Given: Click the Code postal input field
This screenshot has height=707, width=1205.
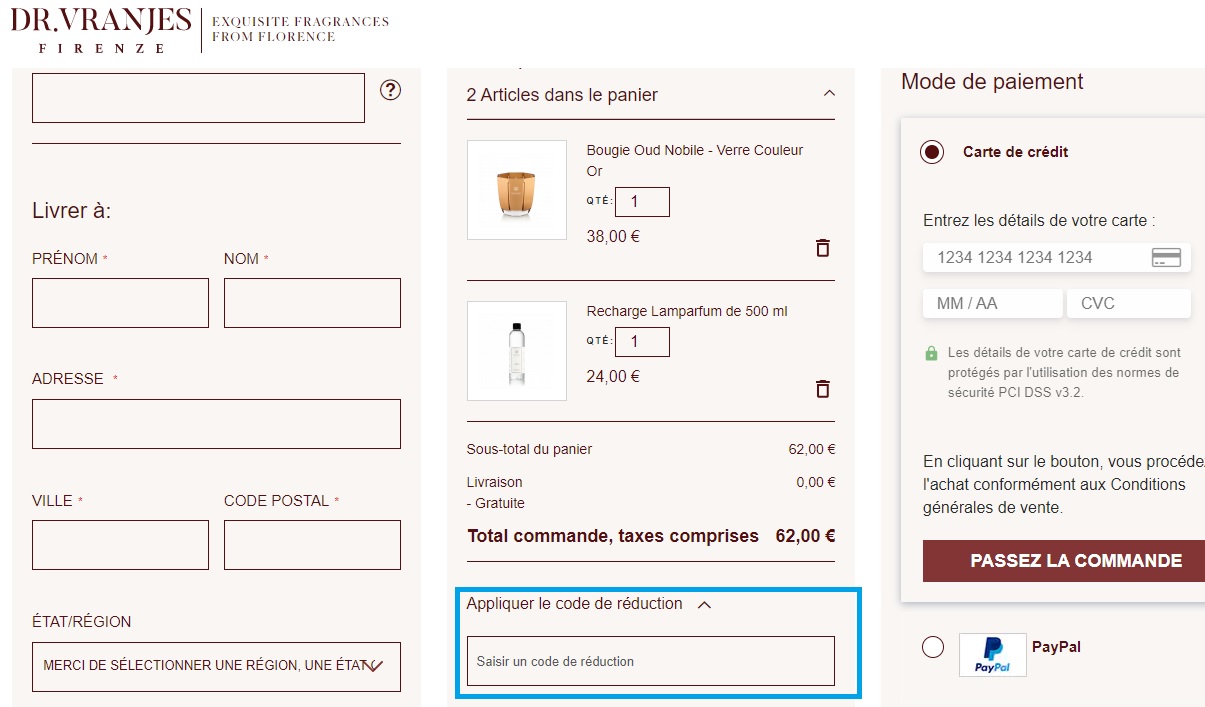Looking at the screenshot, I should coord(312,545).
